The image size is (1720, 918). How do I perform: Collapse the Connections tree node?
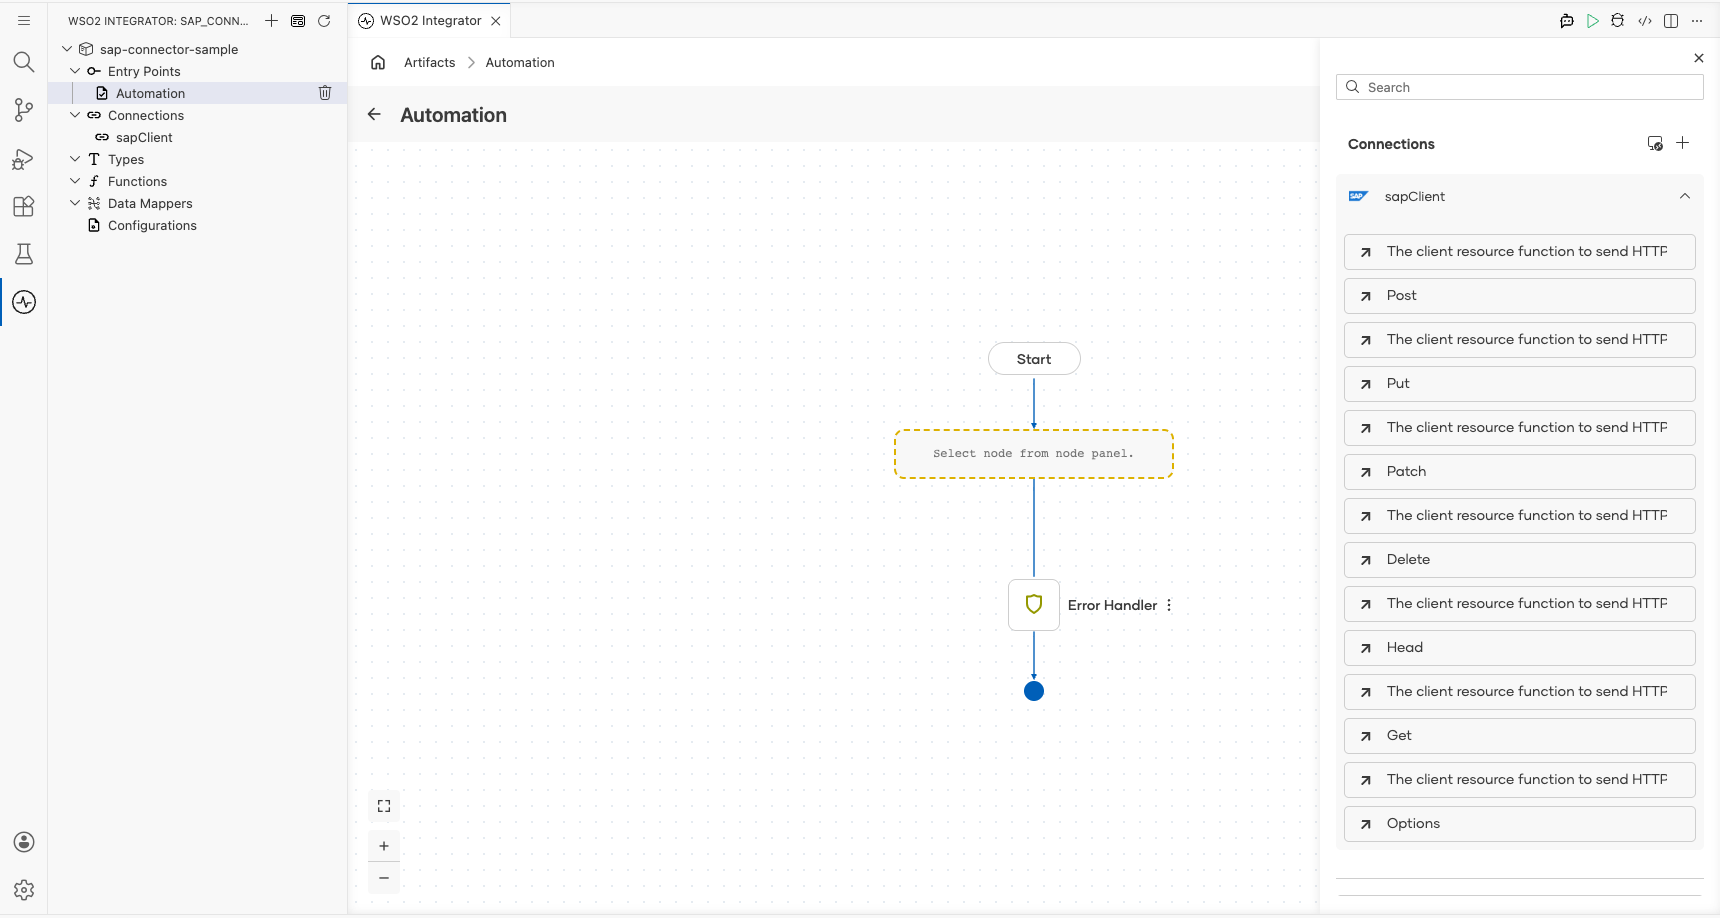75,115
